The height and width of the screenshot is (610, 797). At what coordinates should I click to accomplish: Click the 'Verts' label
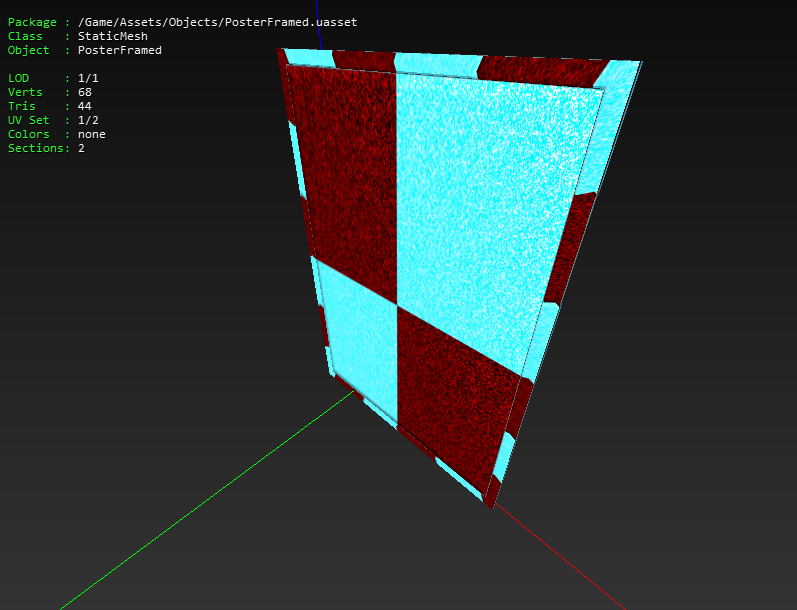click(25, 92)
